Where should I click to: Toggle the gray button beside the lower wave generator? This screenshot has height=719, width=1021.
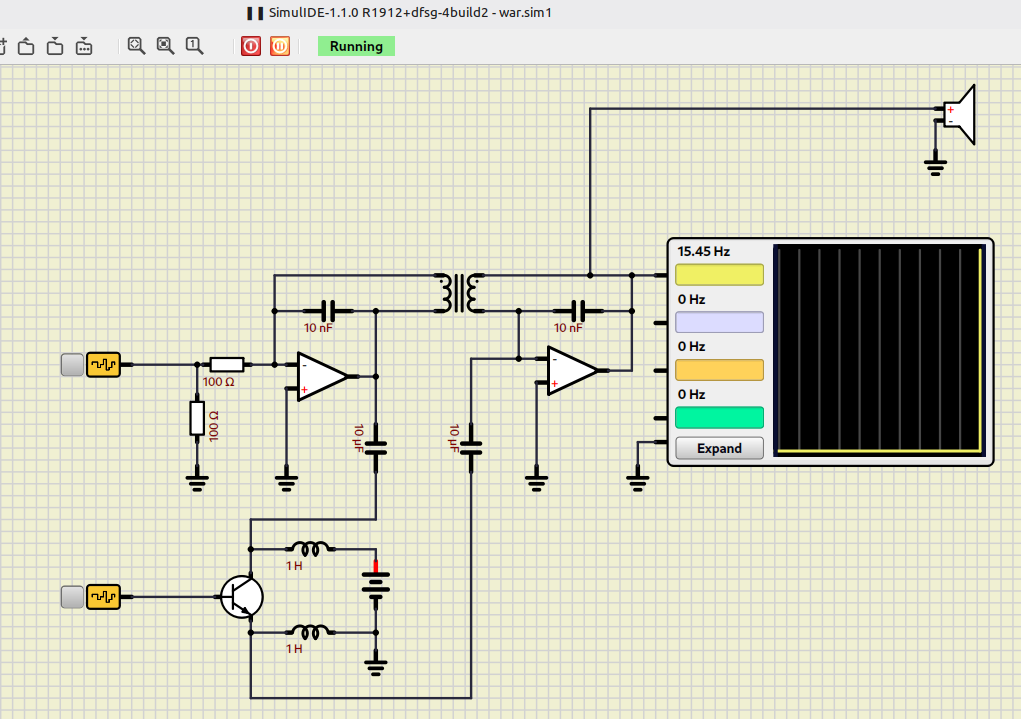tap(72, 597)
